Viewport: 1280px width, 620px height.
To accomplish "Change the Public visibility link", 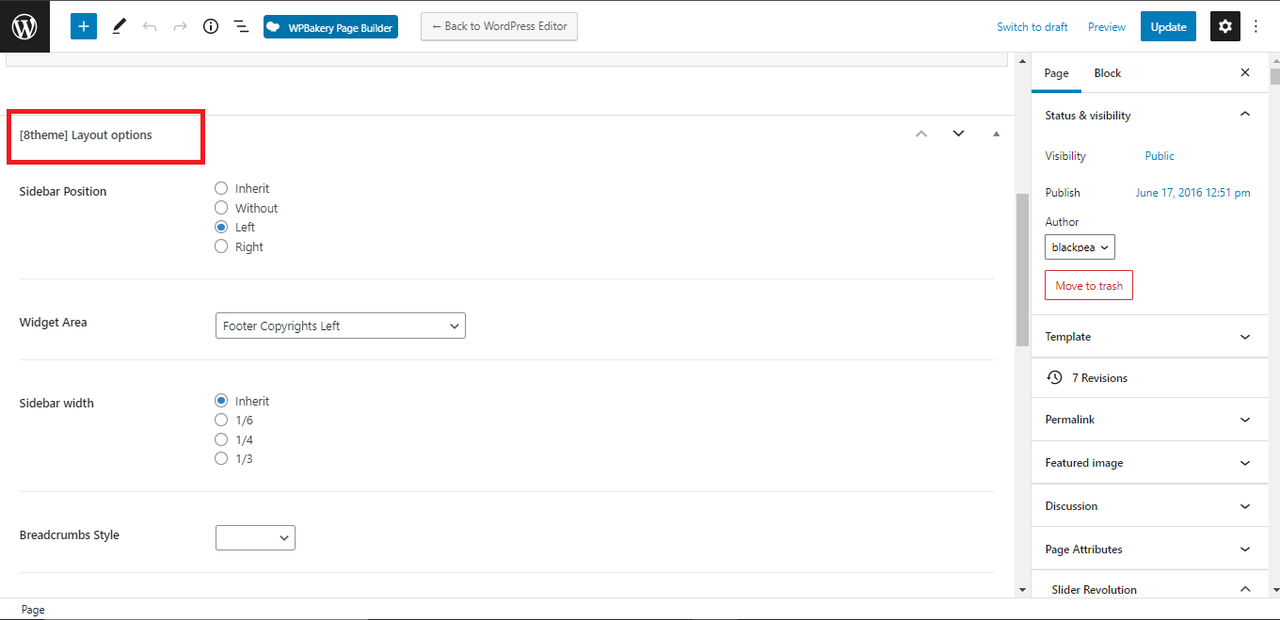I will point(1159,156).
